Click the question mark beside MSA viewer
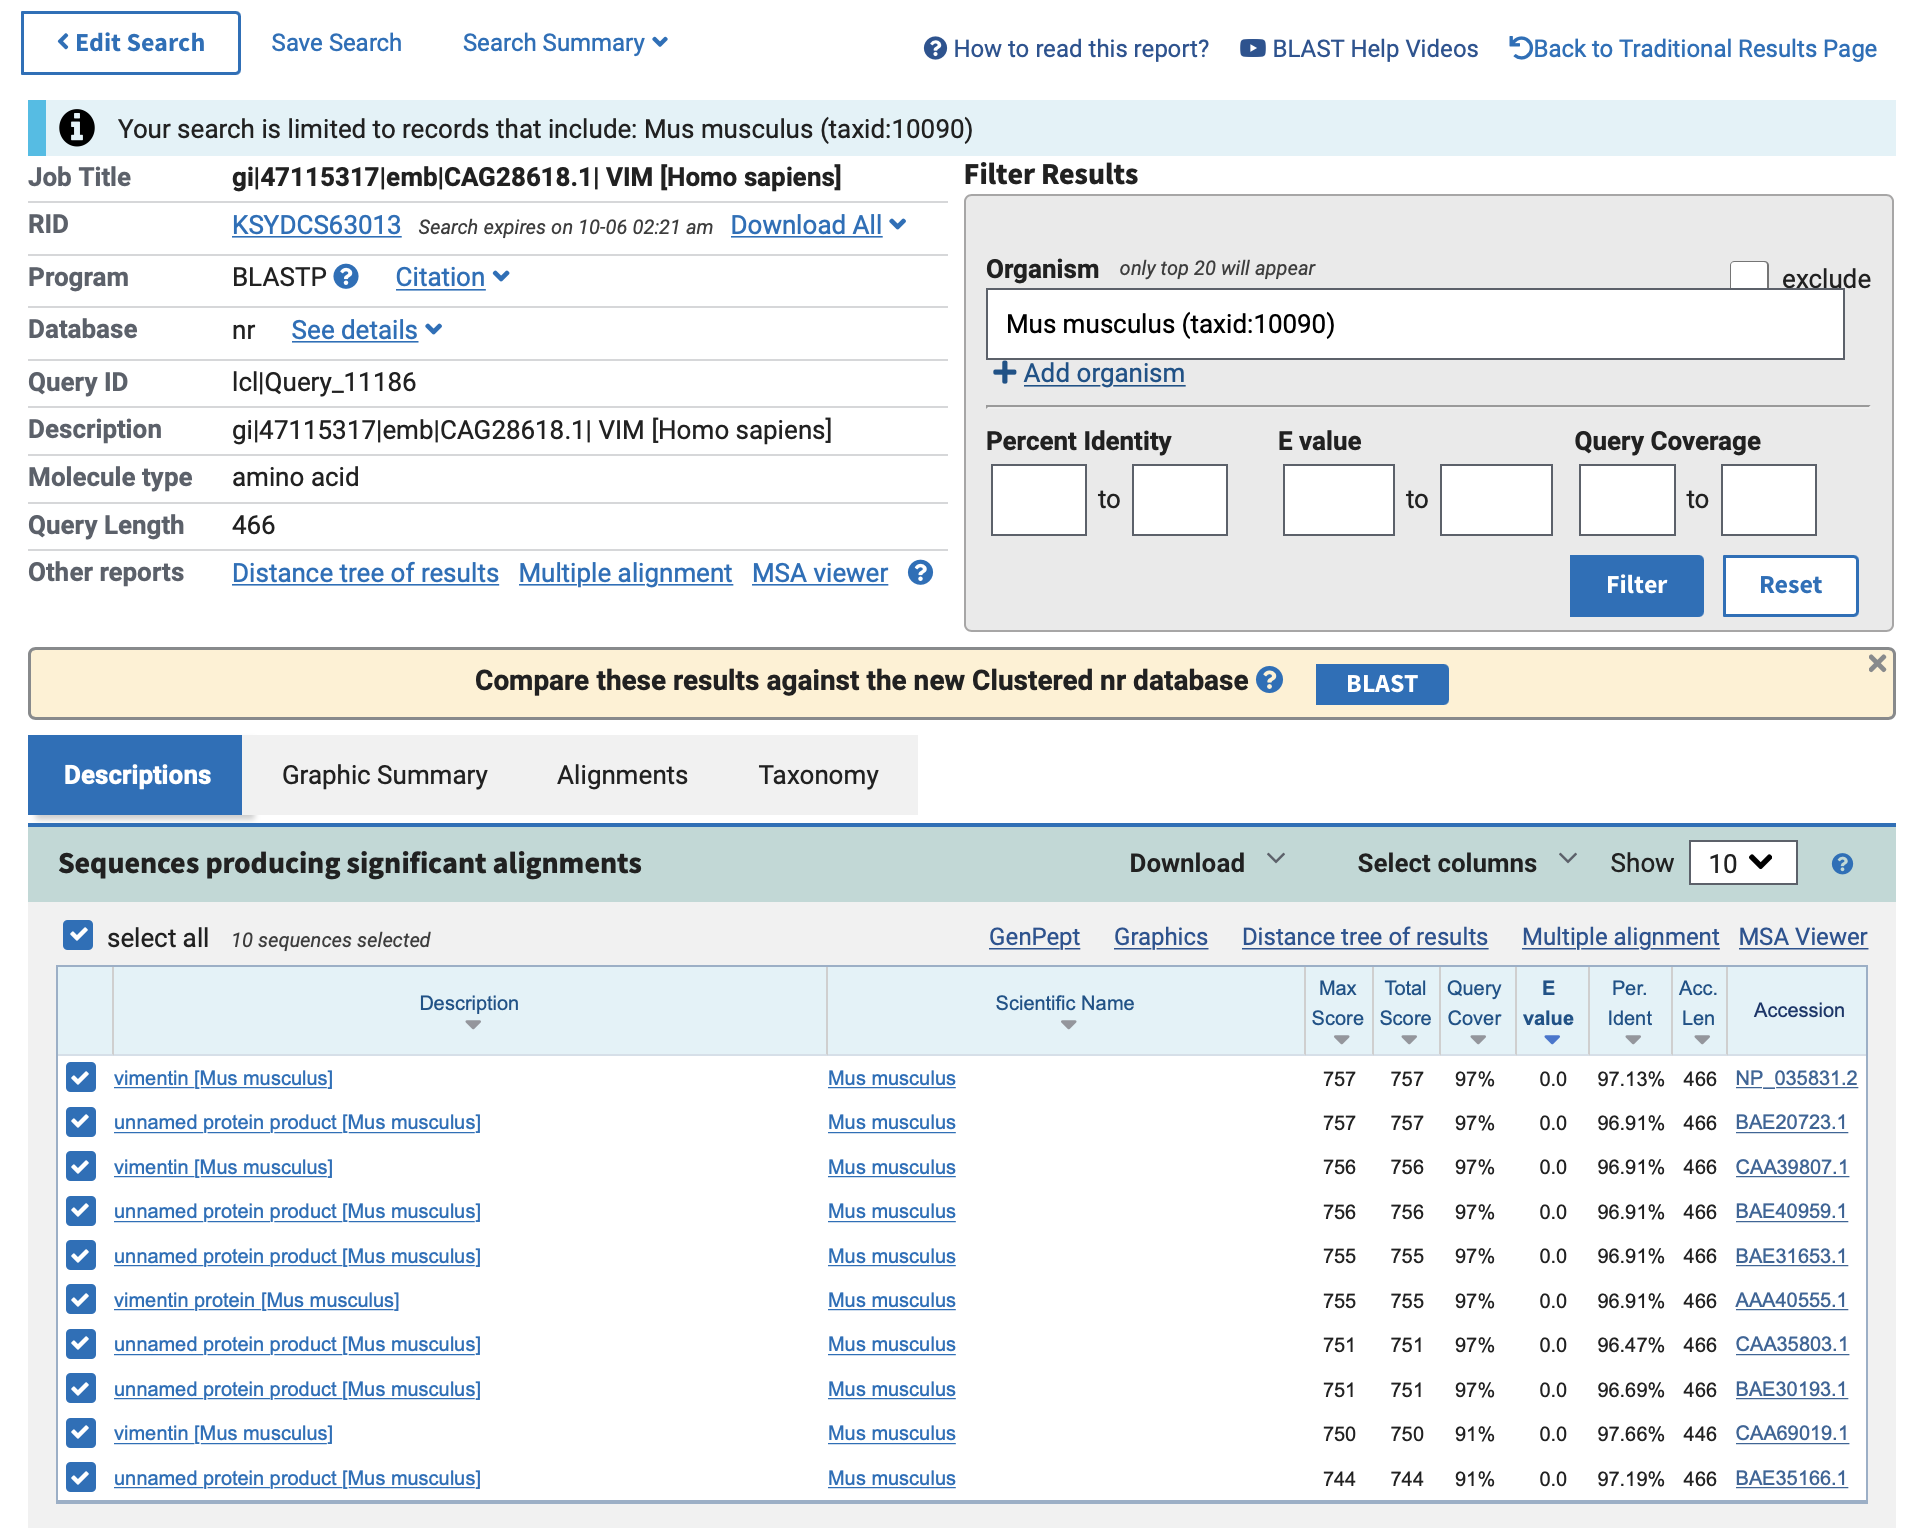This screenshot has height=1528, width=1932. pyautogui.click(x=920, y=573)
